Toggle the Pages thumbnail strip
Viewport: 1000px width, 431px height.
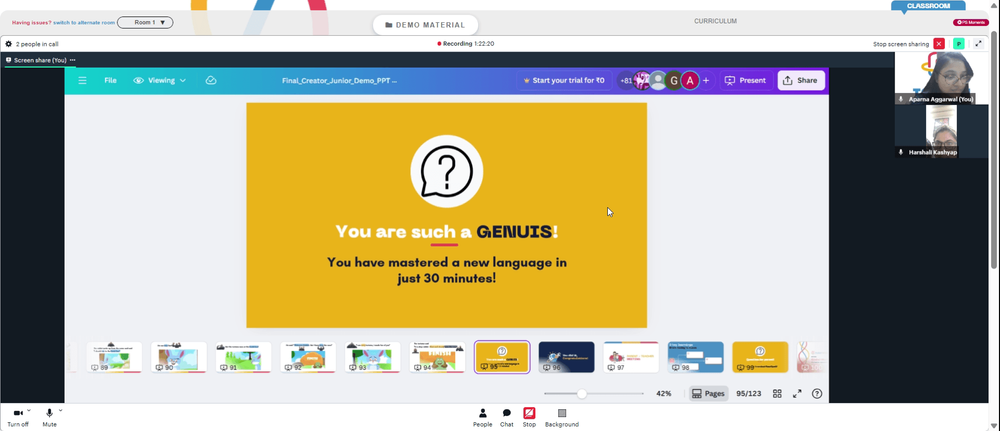pos(708,393)
